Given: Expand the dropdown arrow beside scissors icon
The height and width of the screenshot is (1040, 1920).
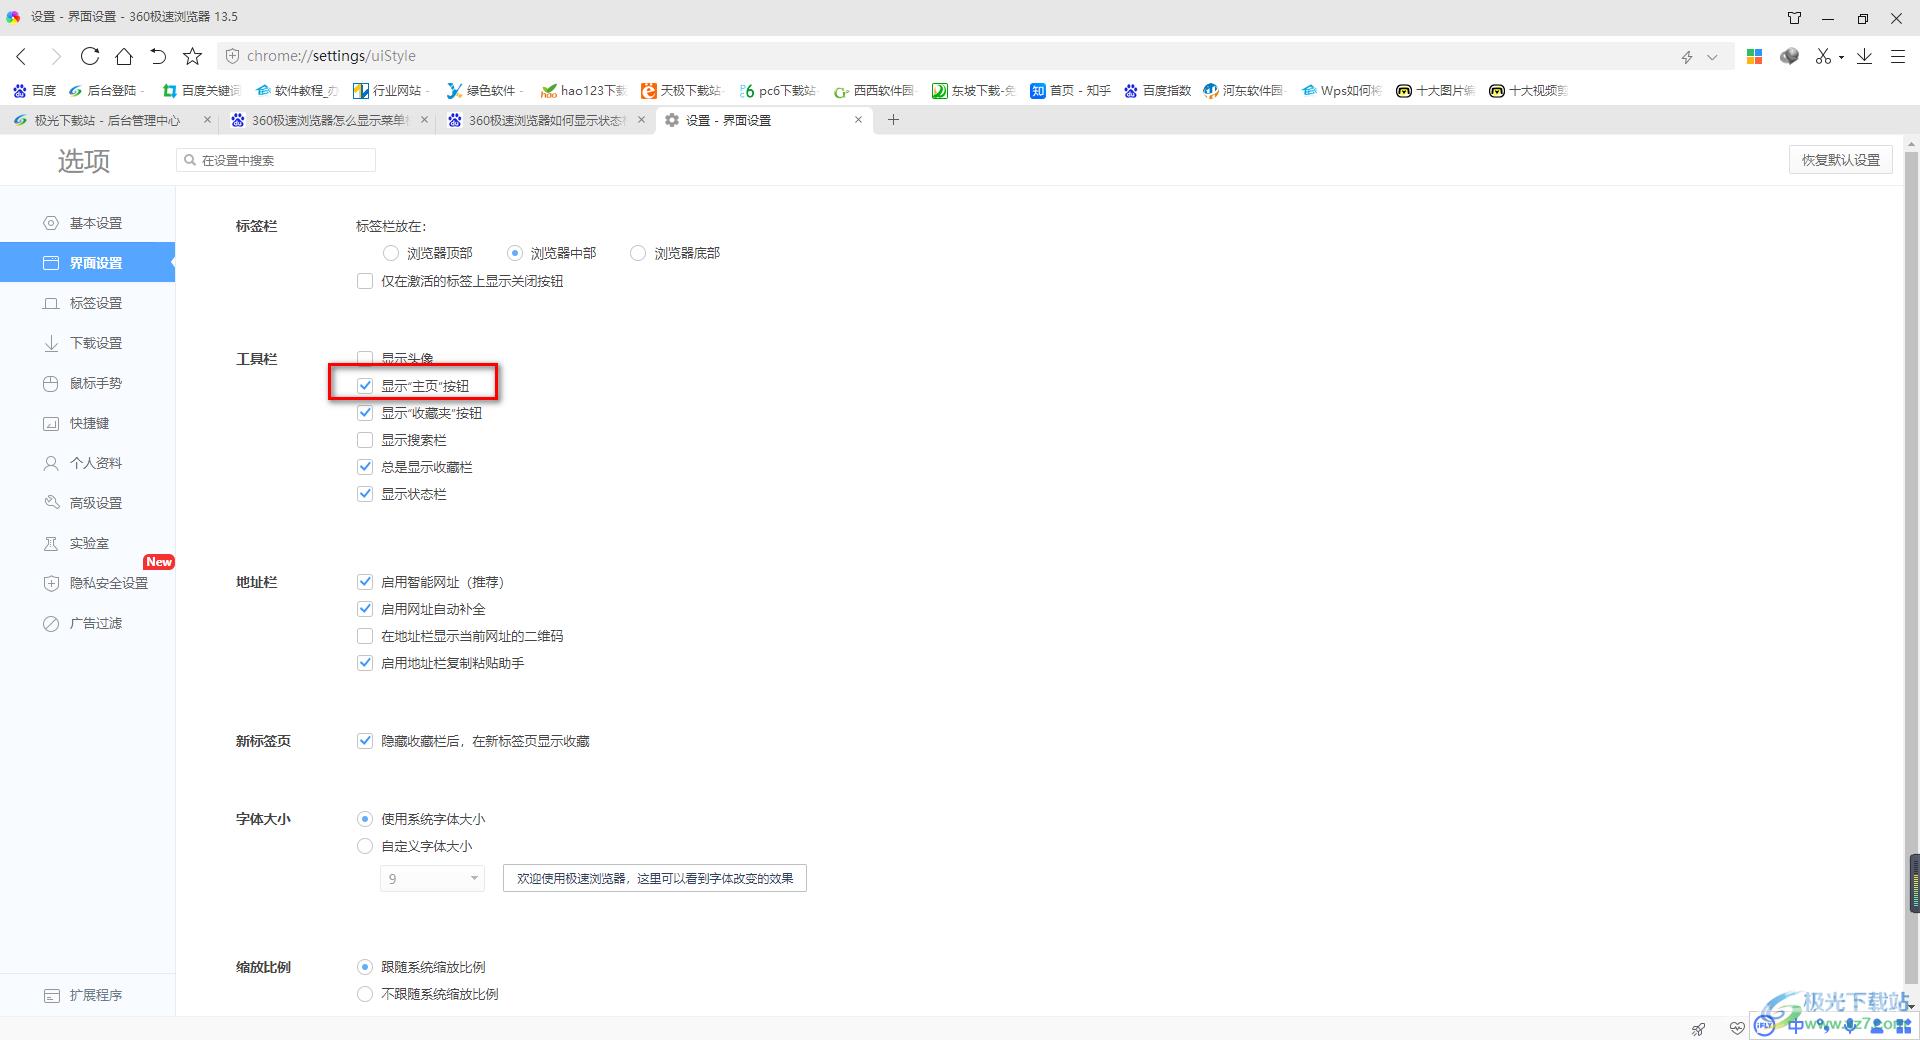Looking at the screenshot, I should (x=1841, y=57).
